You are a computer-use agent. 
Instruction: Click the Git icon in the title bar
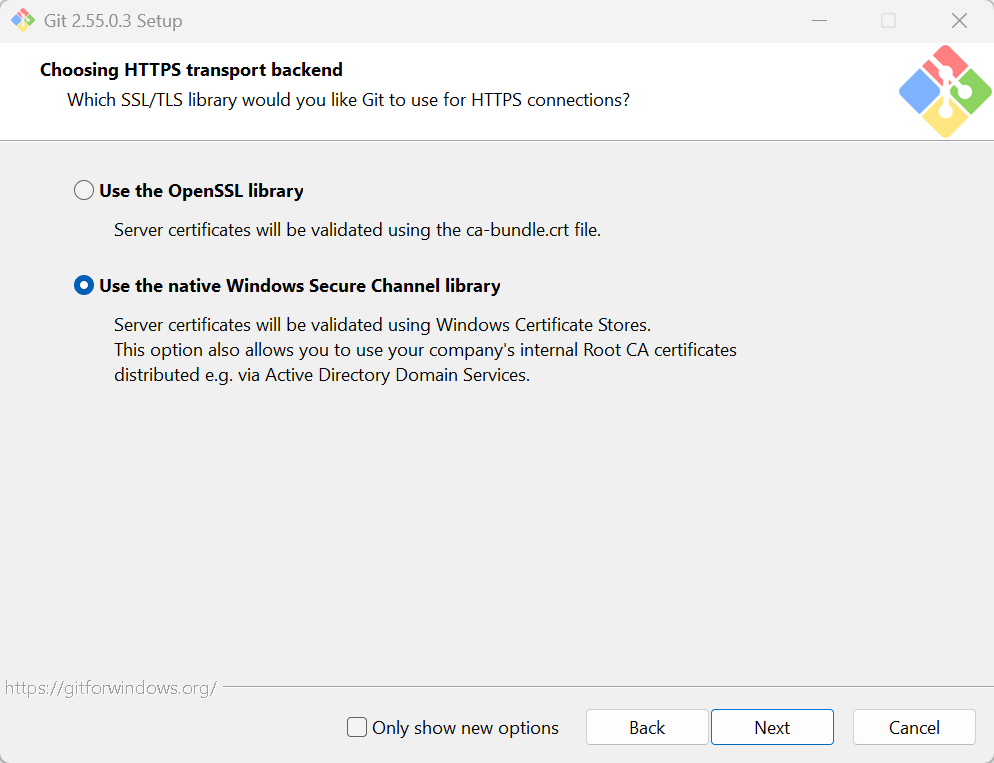23,20
